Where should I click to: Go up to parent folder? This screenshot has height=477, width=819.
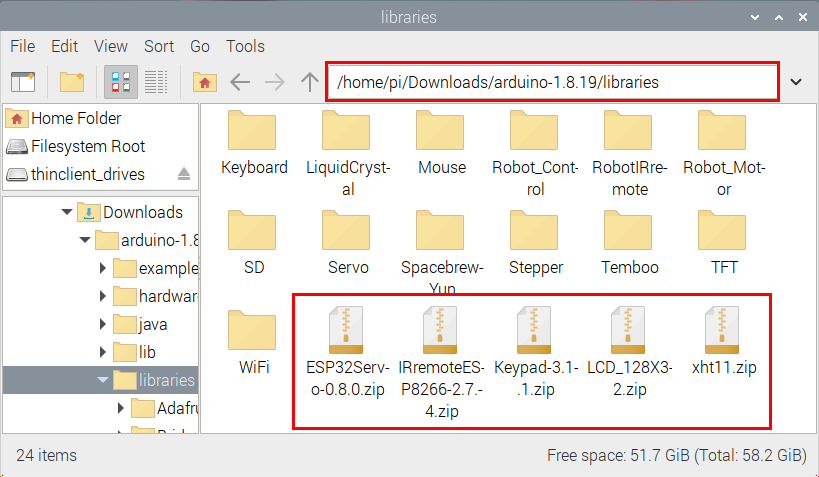click(310, 82)
